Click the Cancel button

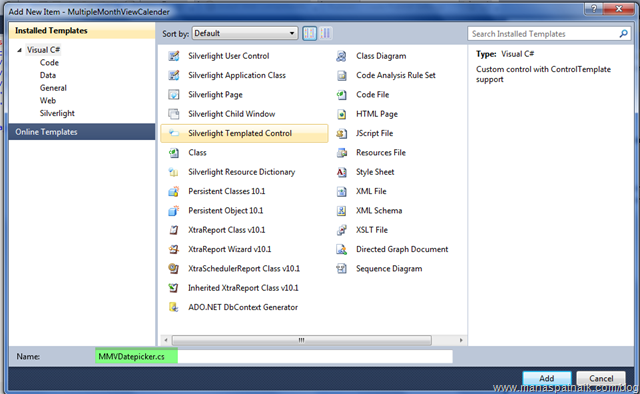(600, 378)
